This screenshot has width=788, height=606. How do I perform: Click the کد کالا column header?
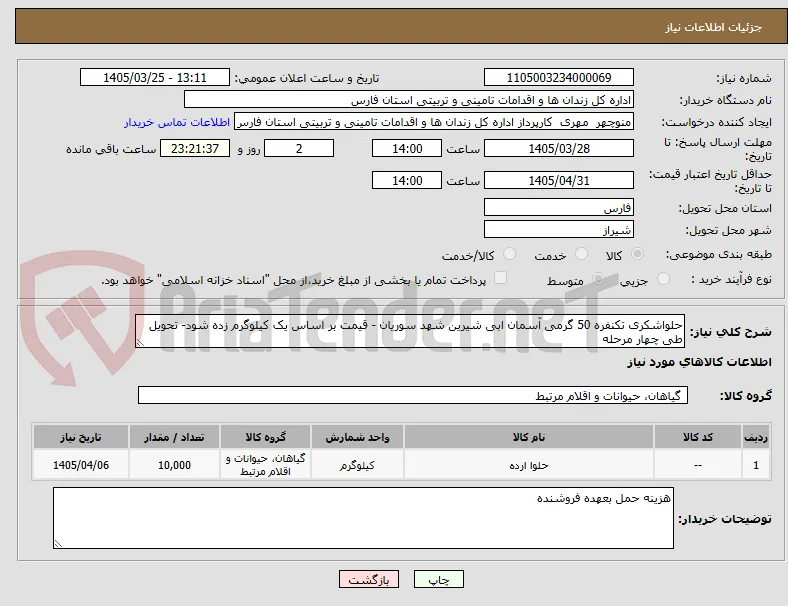698,437
